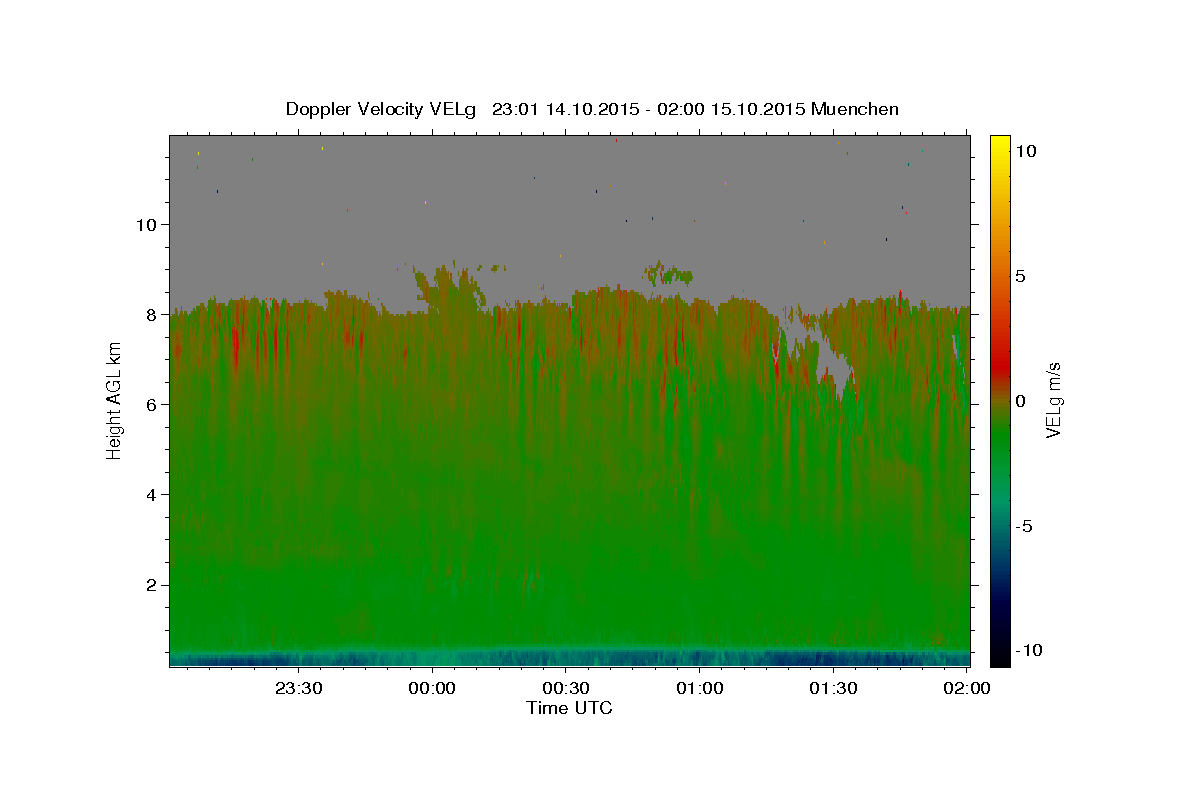The height and width of the screenshot is (800, 1200).
Task: Select the 'Time UTC' axis label
Action: click(569, 708)
